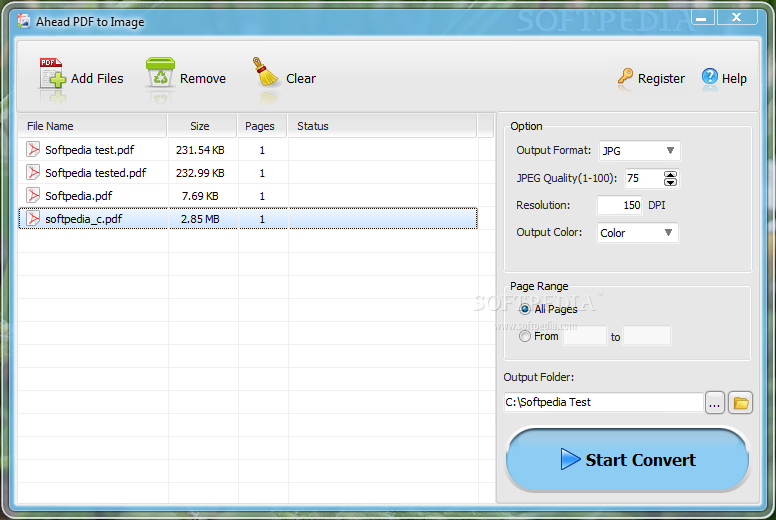Screen dimensions: 776x520
Task: Click PDF icon next to Softpedia test.pdf
Action: click(33, 149)
